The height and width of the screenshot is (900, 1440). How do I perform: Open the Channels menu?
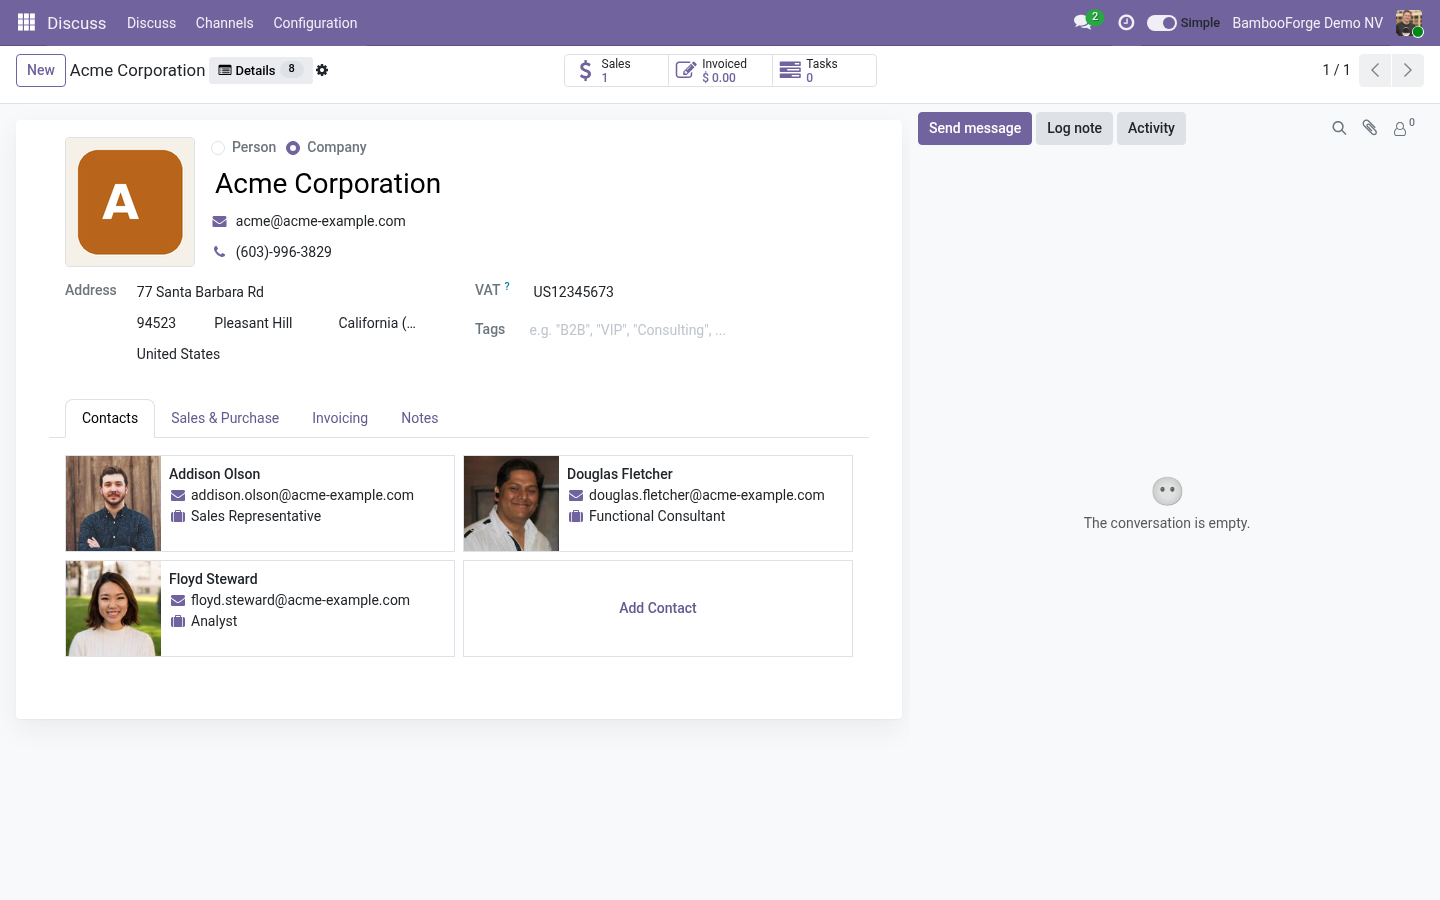(224, 22)
